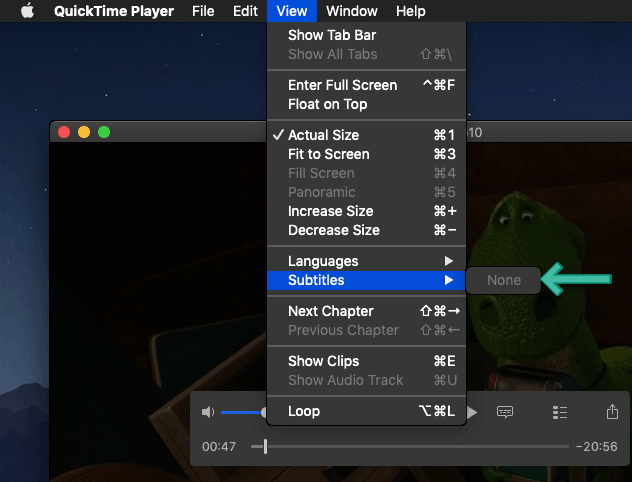Jump to Next Chapter
632x482 pixels.
pyautogui.click(x=366, y=311)
